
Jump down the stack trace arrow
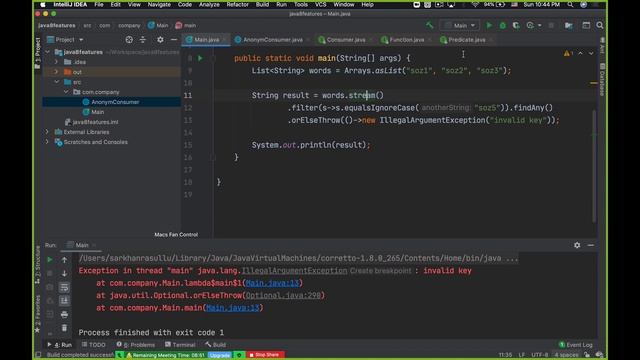tap(64, 273)
